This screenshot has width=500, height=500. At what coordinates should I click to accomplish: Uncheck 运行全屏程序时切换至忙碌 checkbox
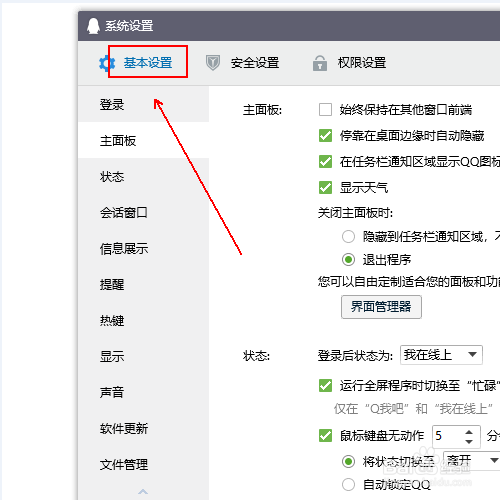pos(325,386)
